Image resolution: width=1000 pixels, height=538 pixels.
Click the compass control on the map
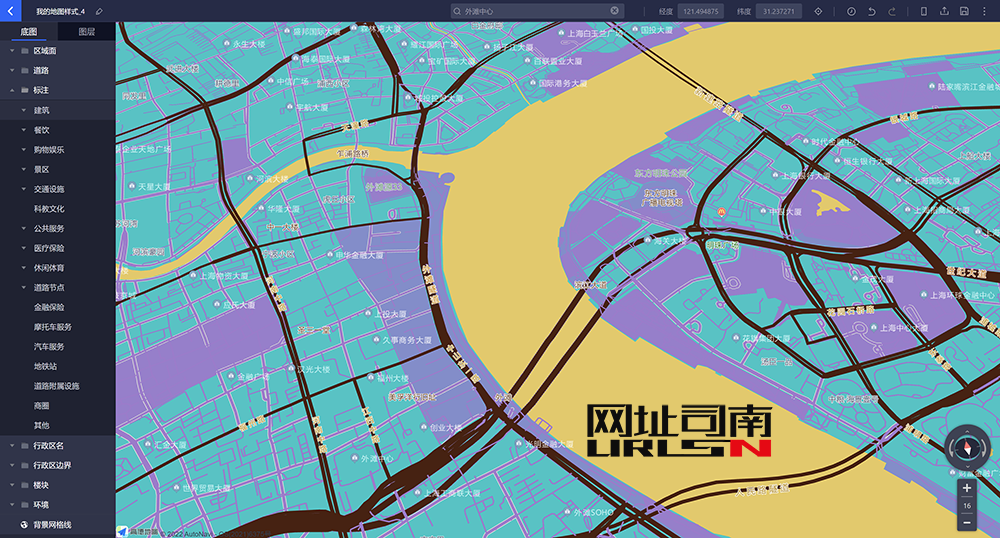coord(967,448)
